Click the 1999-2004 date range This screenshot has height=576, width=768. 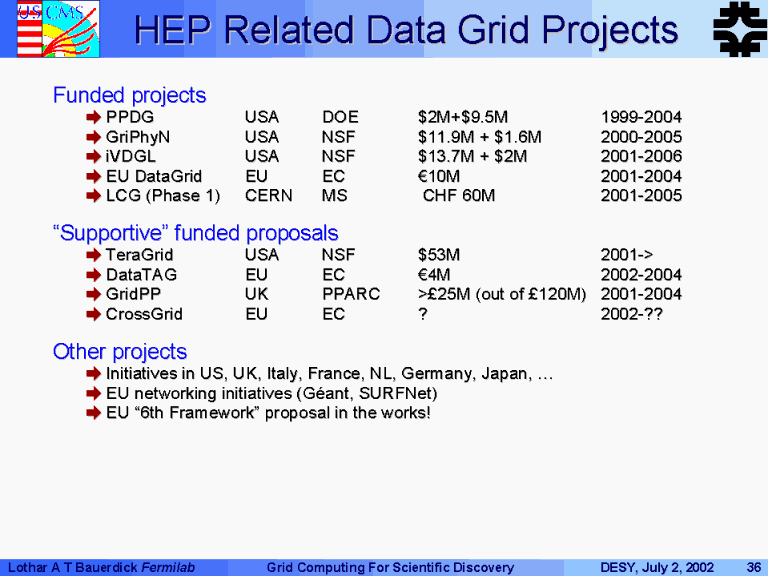point(641,117)
